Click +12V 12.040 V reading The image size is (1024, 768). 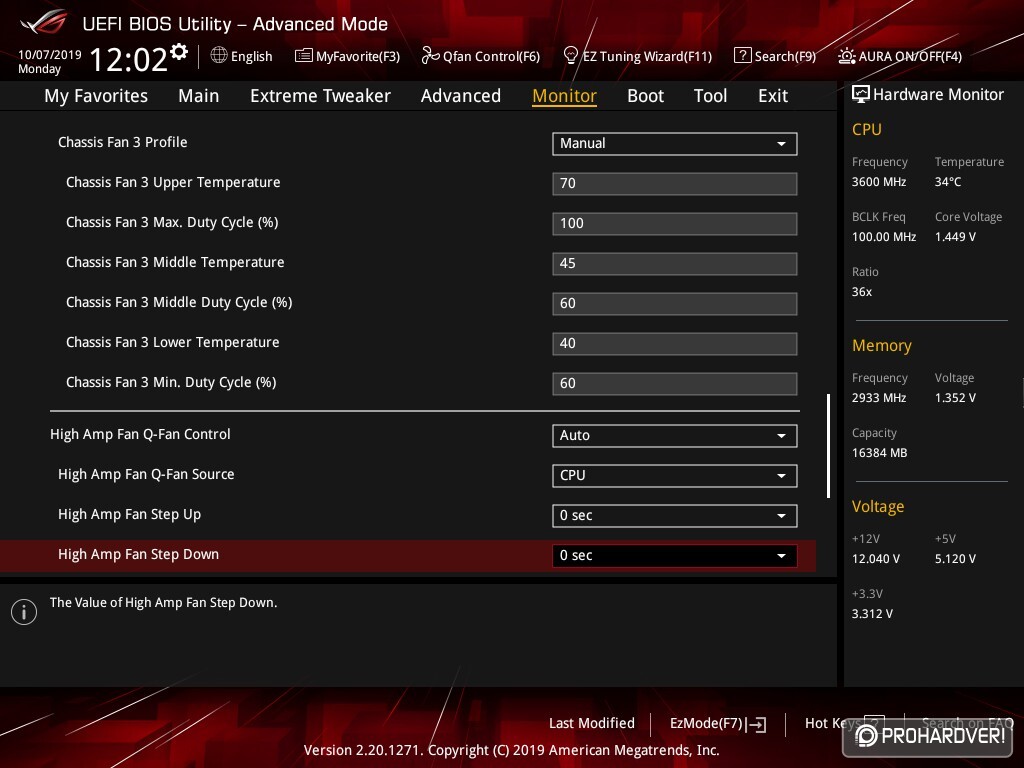876,559
